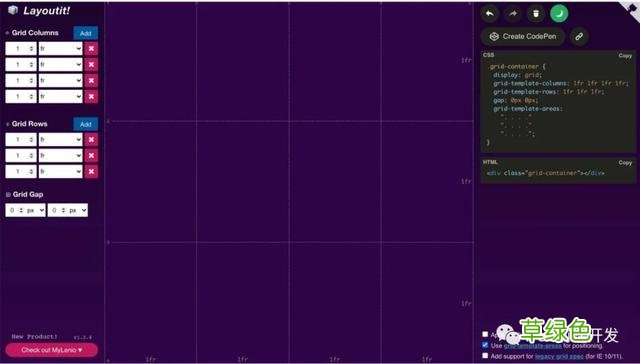
Task: Toggle dark mode with the green moon button
Action: (559, 13)
